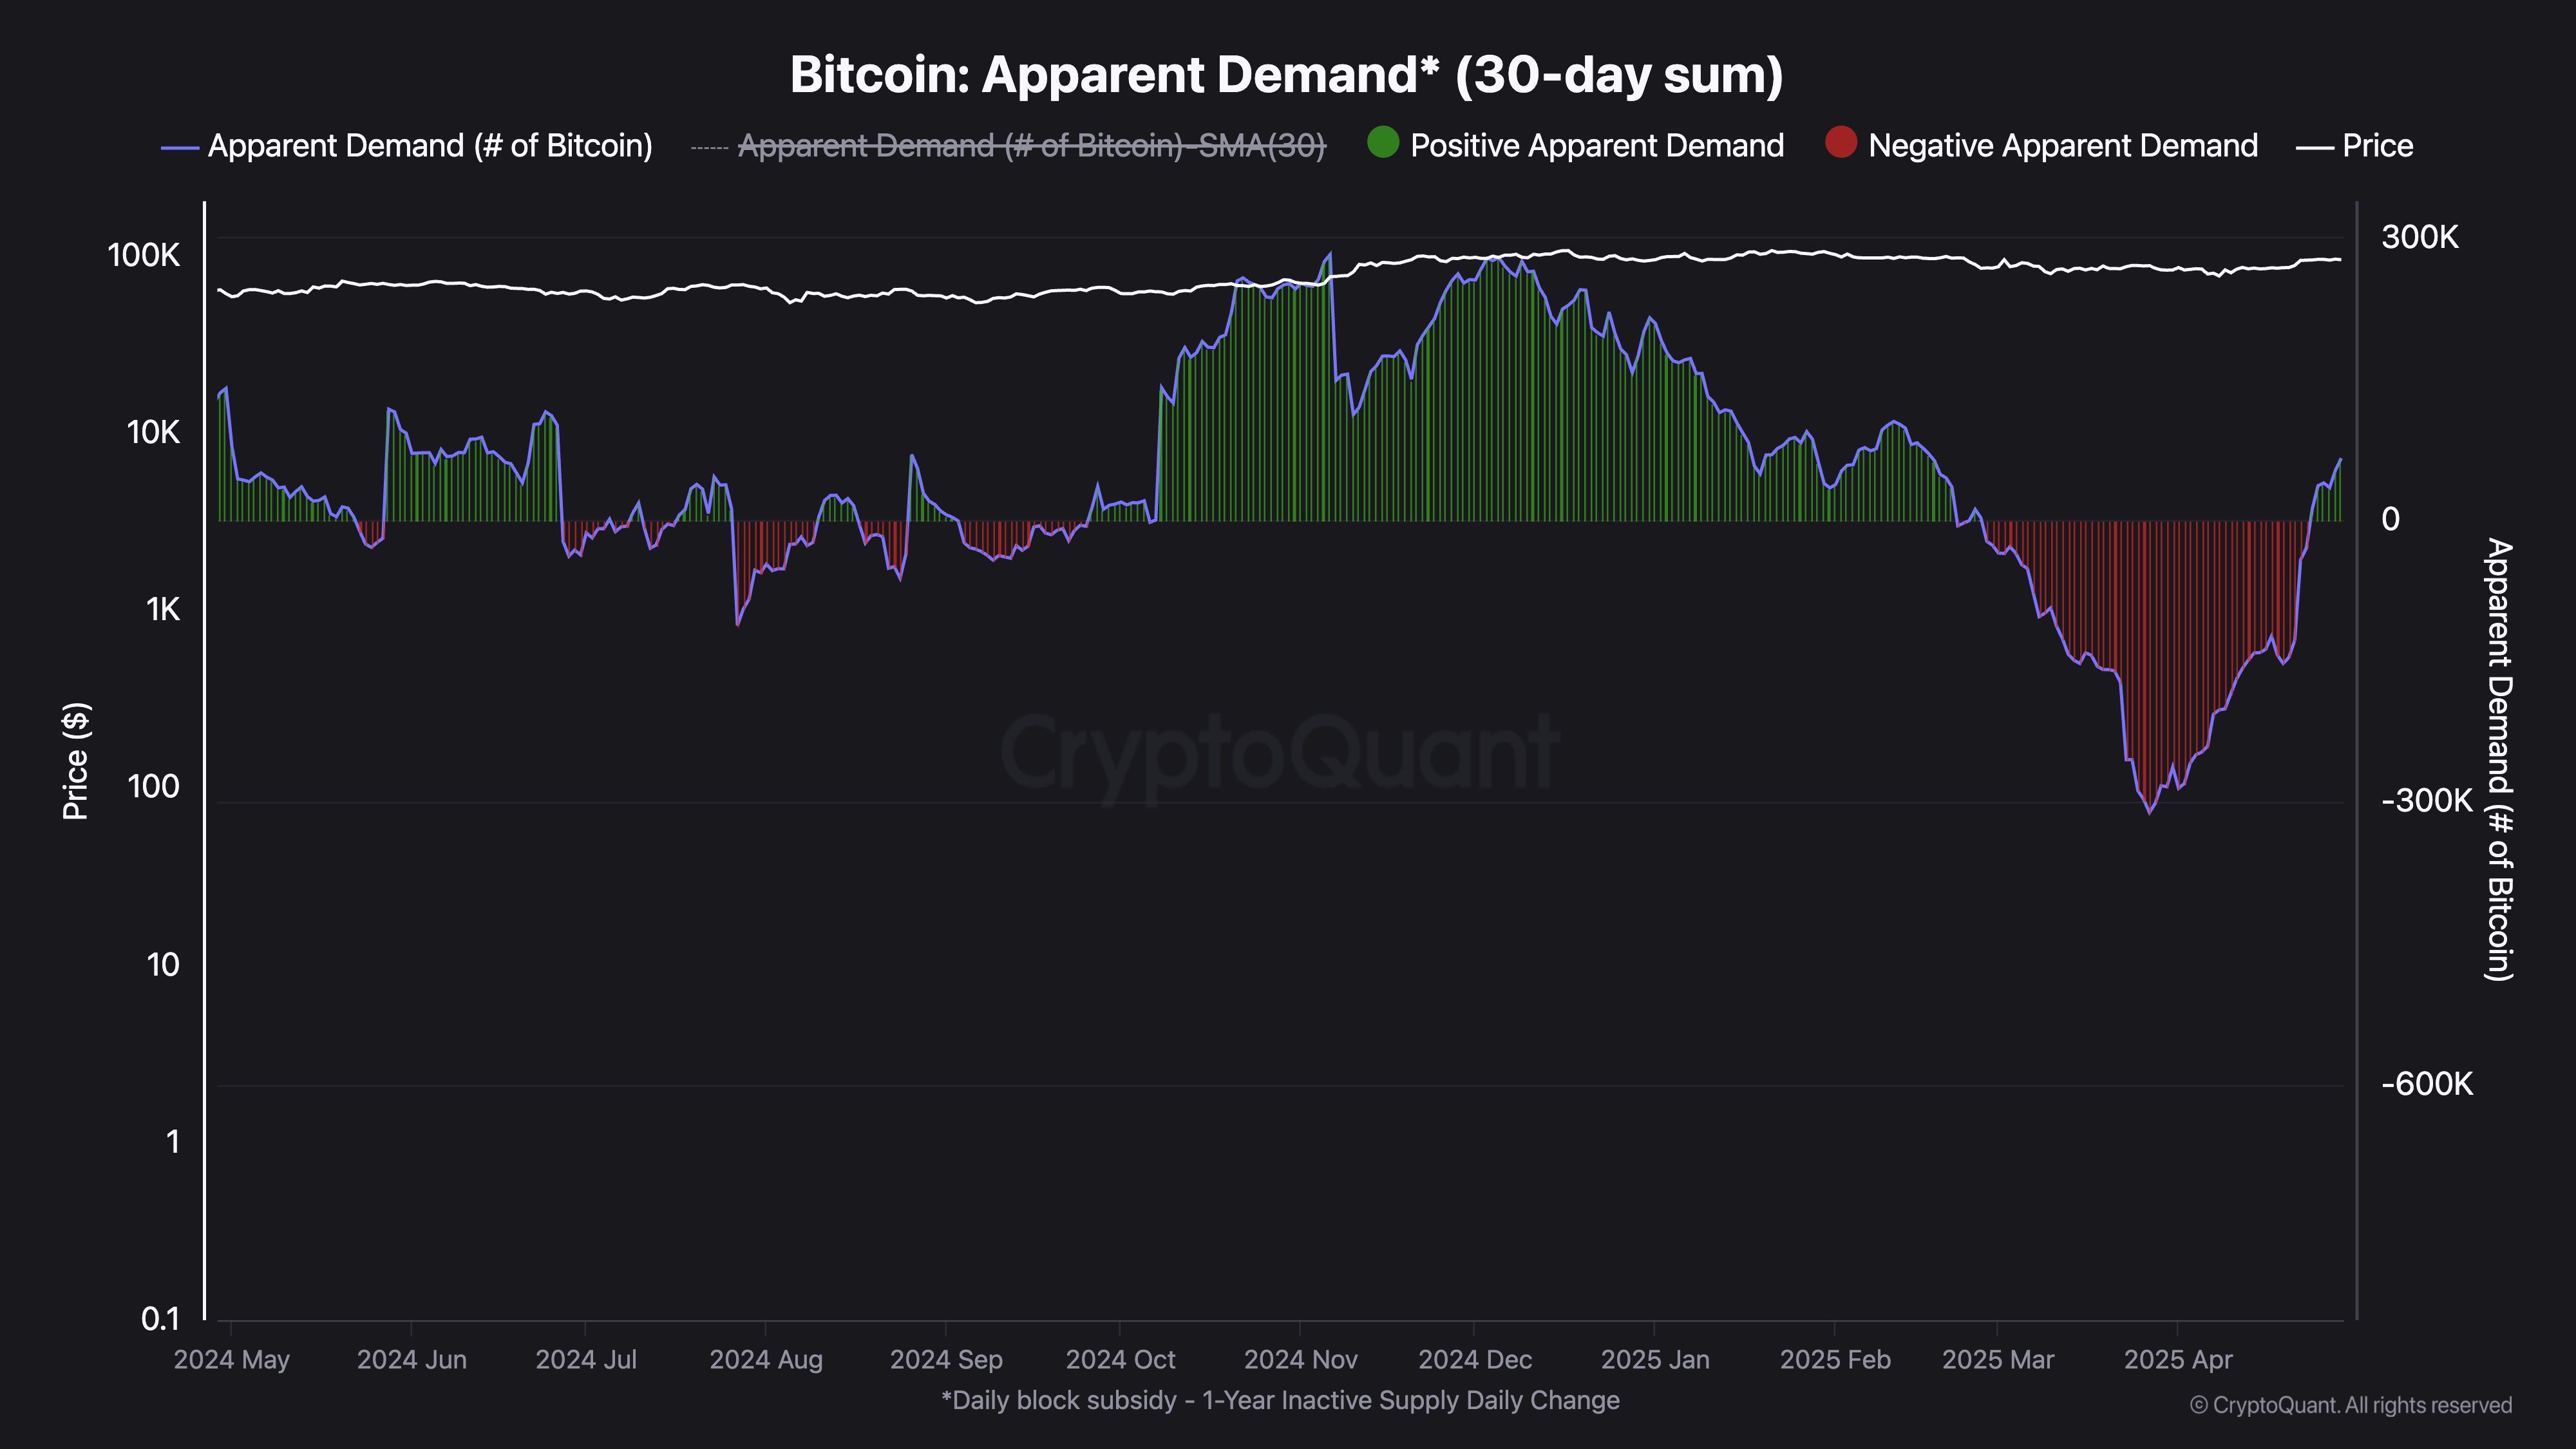Click the red Negative Apparent Demand circle
Image resolution: width=2576 pixels, height=1449 pixels.
click(x=1840, y=143)
